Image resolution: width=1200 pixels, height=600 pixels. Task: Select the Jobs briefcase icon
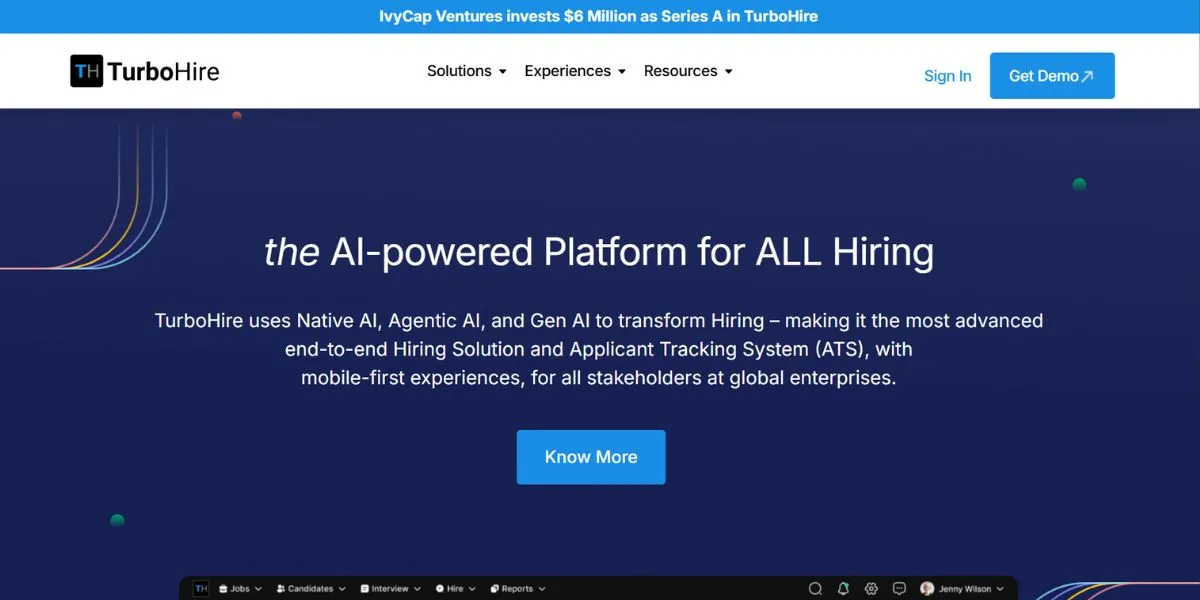(x=223, y=588)
